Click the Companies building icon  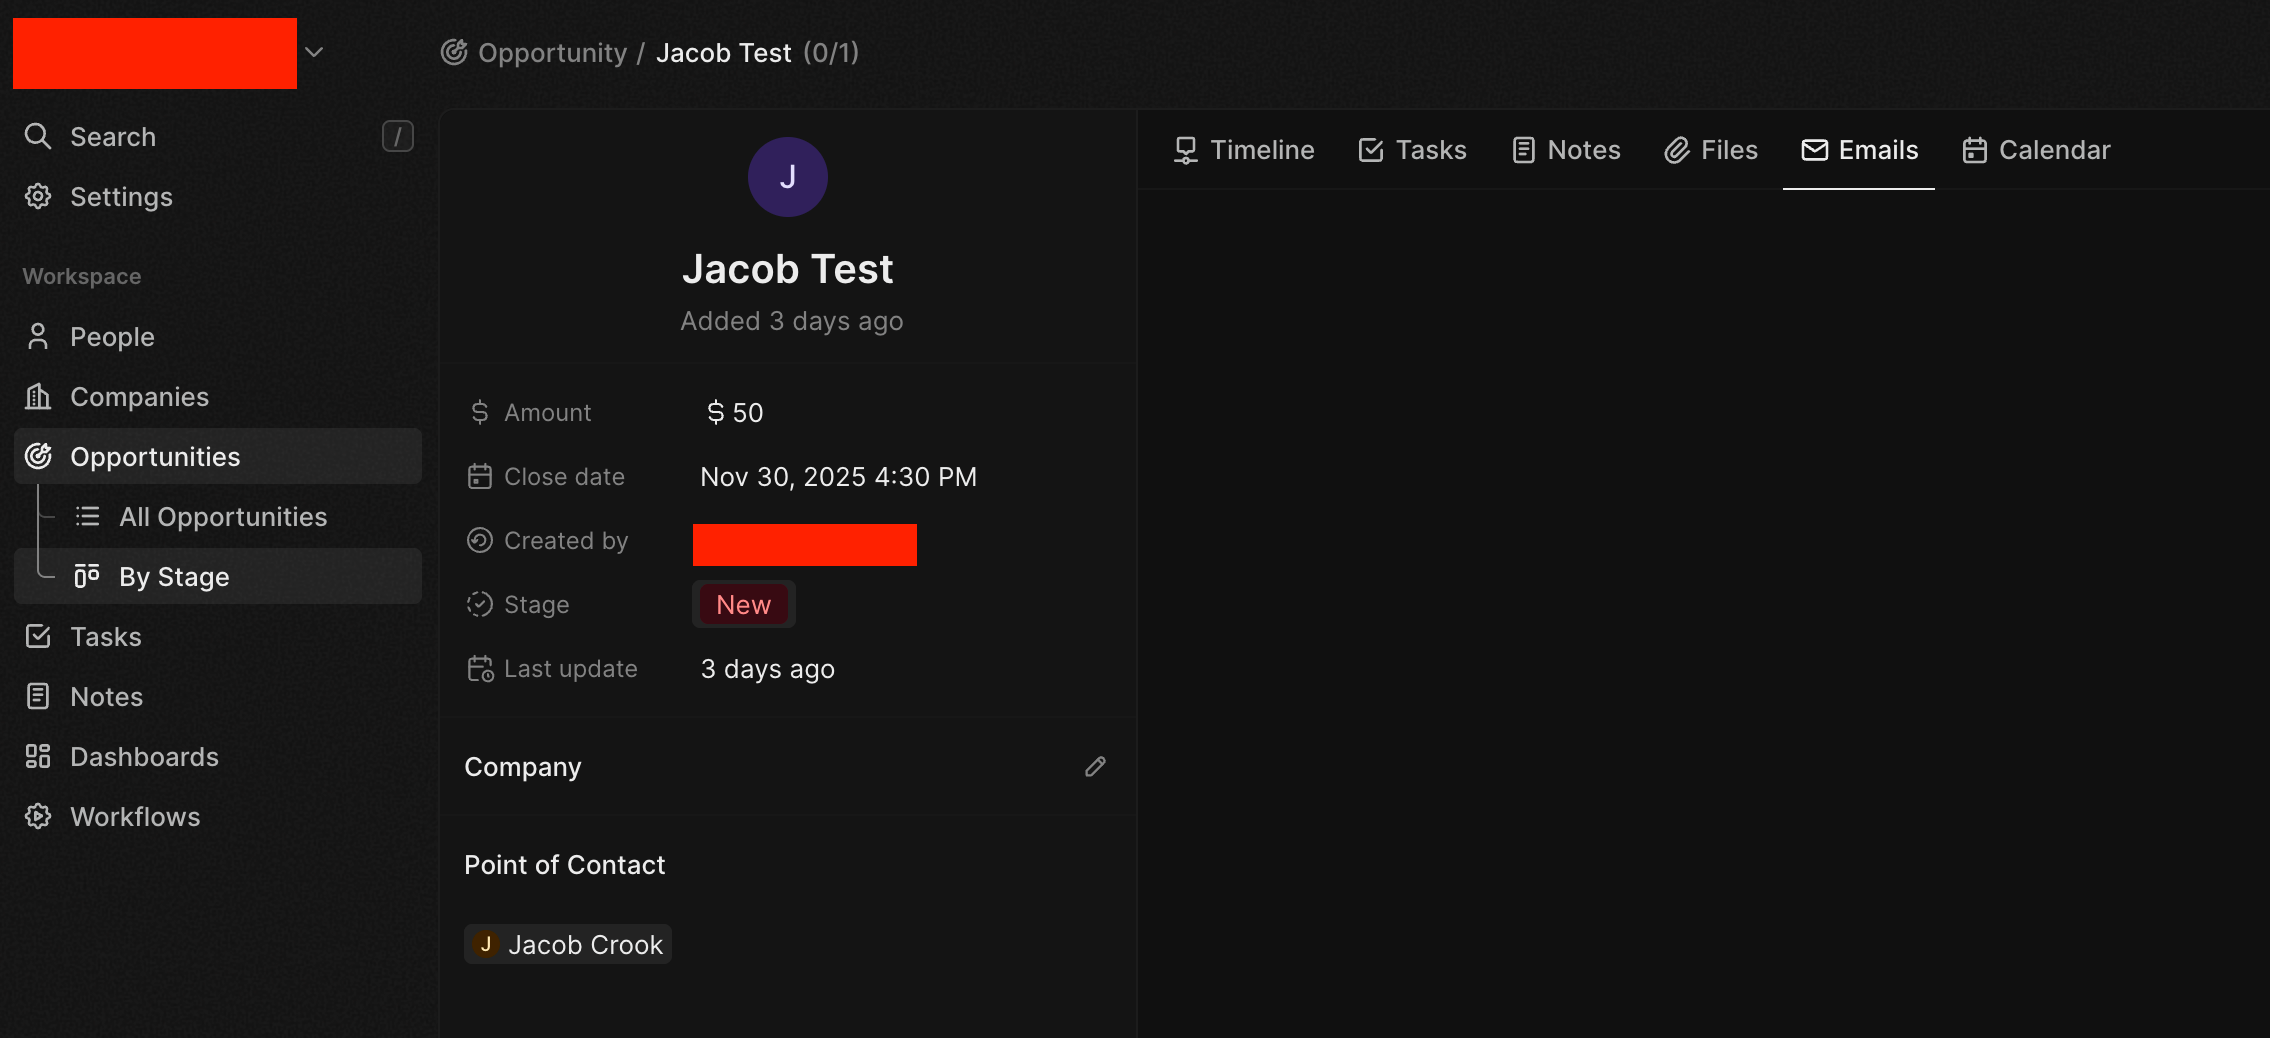38,396
